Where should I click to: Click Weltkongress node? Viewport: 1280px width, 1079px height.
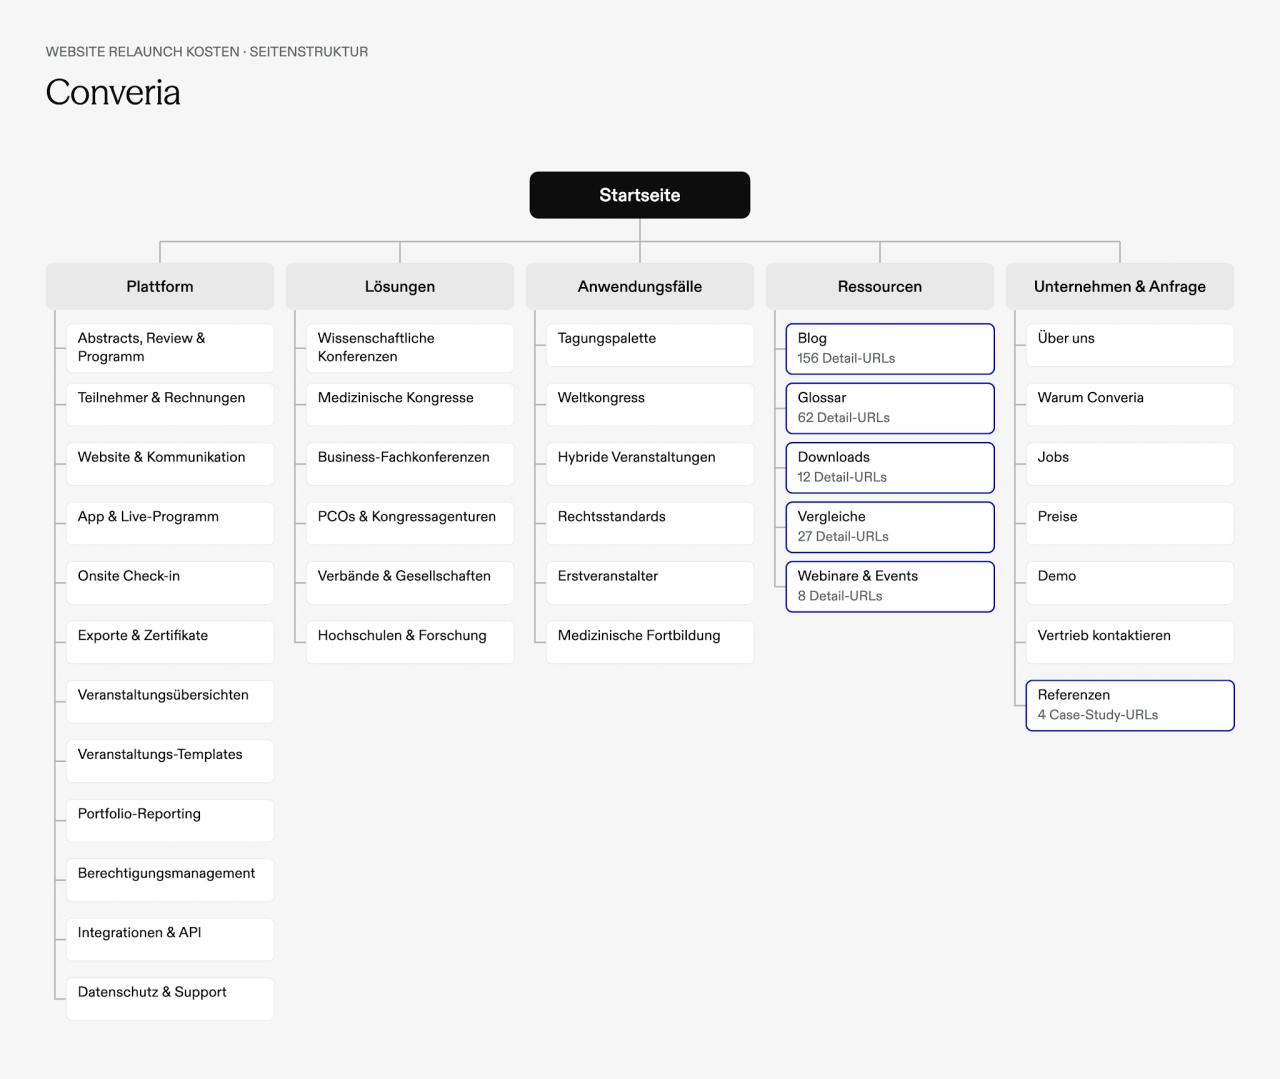(650, 404)
